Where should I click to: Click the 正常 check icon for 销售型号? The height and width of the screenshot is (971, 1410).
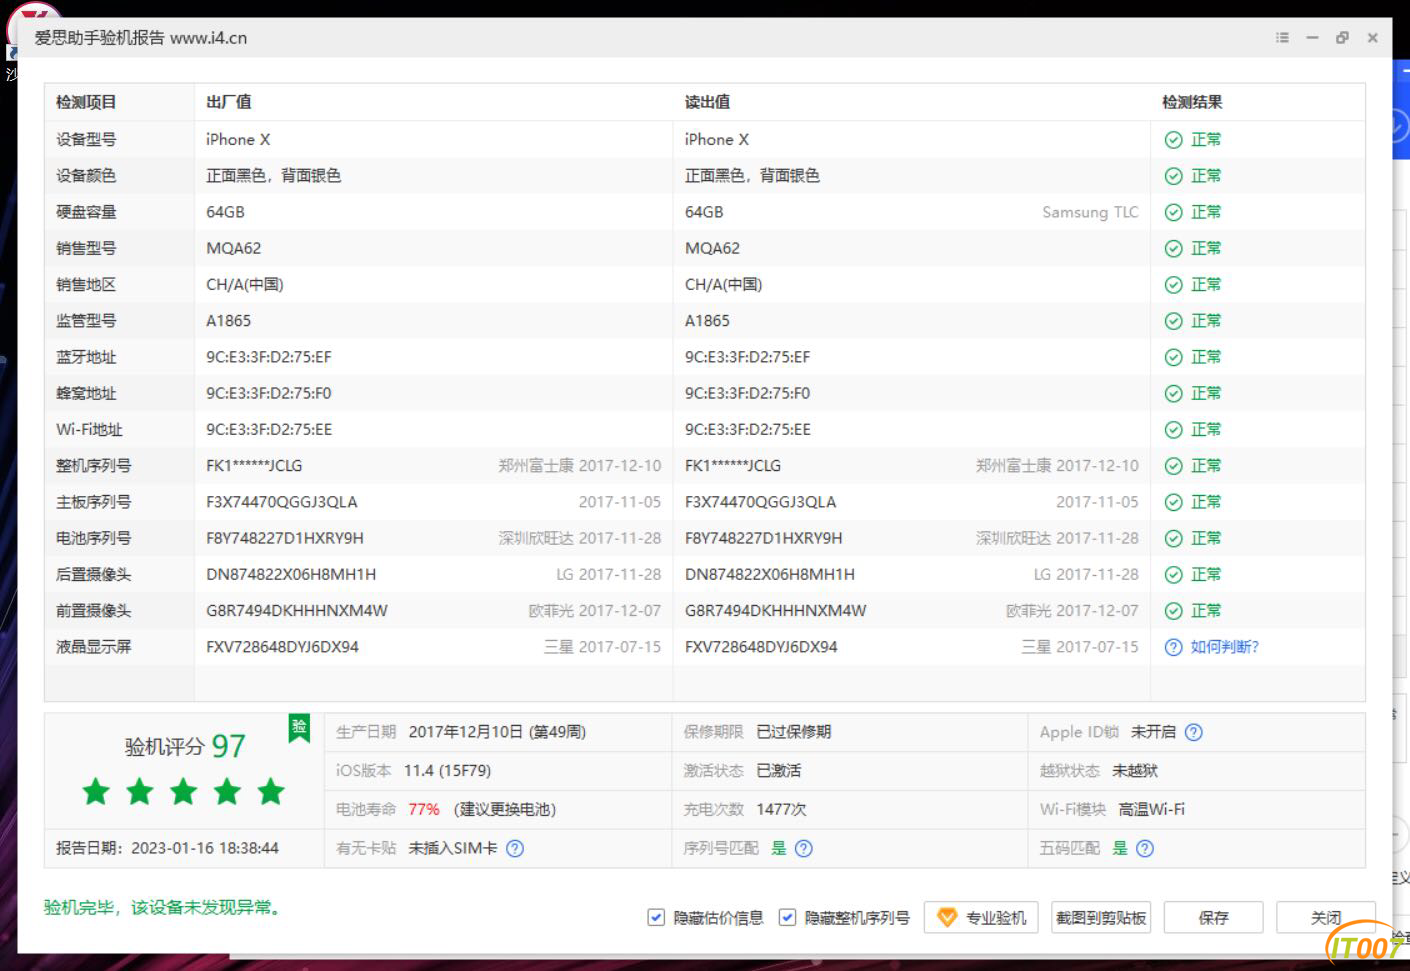click(x=1174, y=248)
